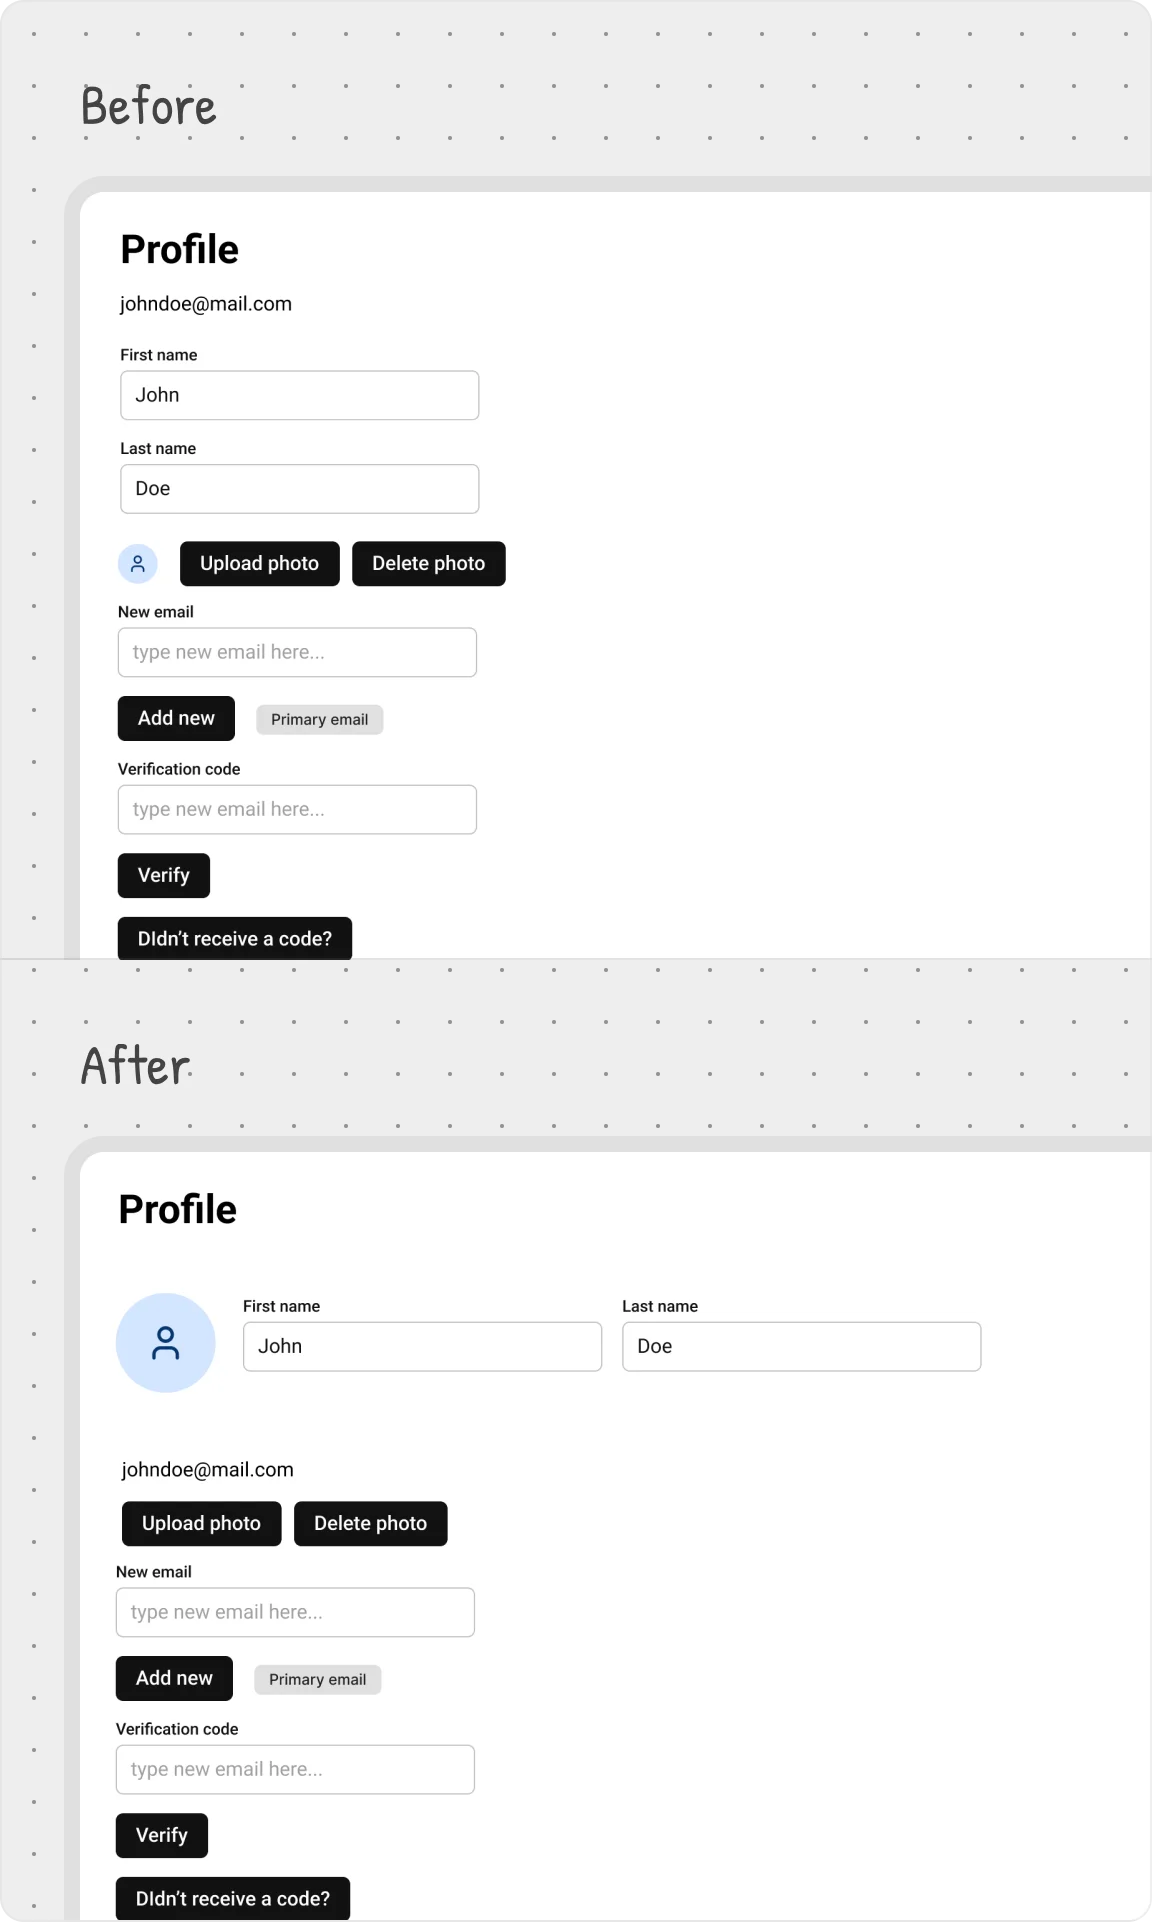Viewport: 1152px width, 1922px height.
Task: Select First name field containing John in After form
Action: (x=422, y=1347)
